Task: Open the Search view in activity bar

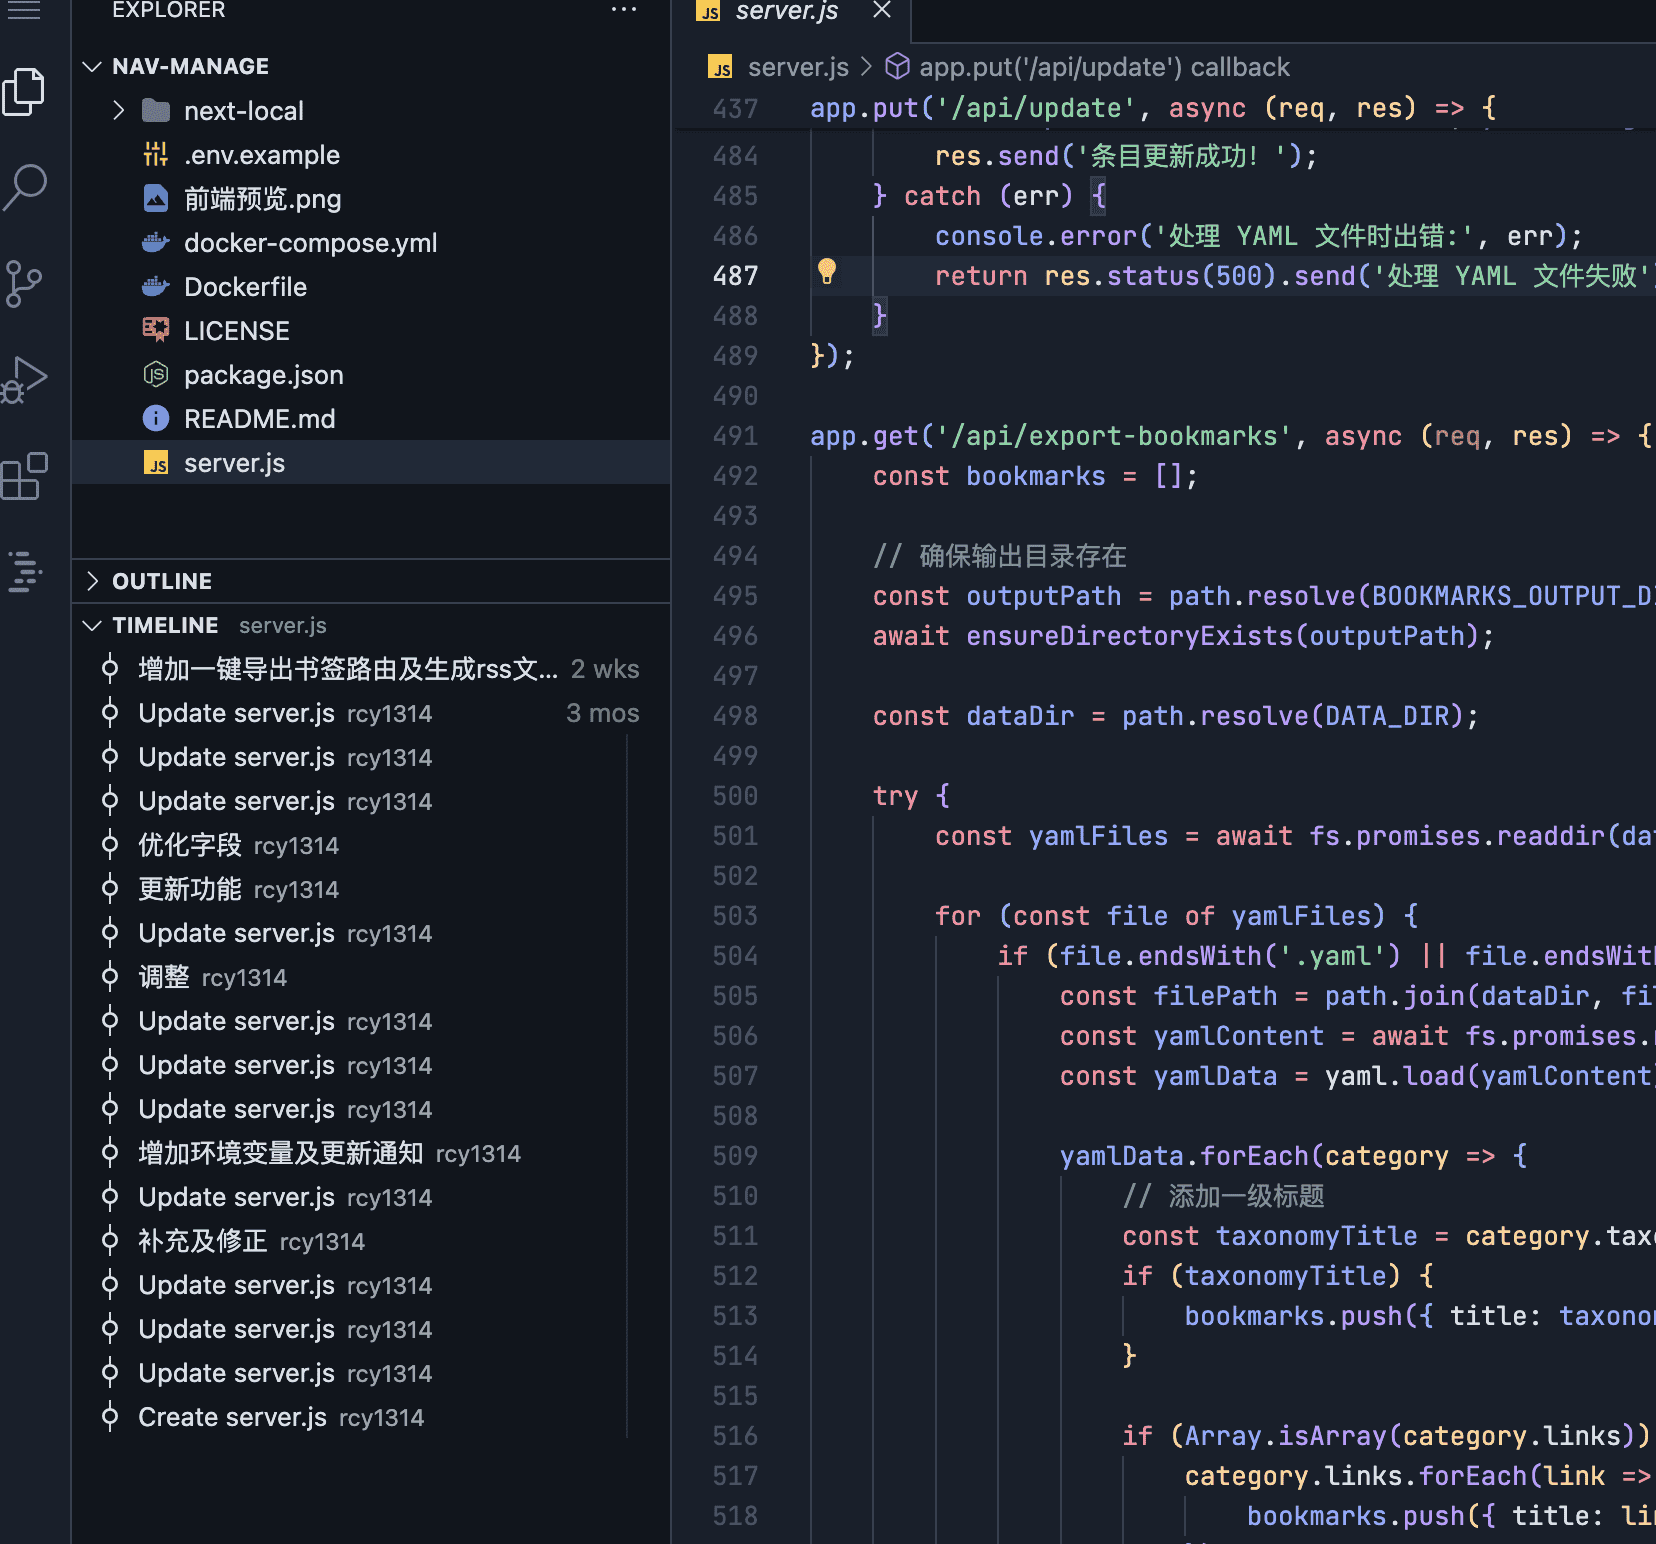Action: 24,187
